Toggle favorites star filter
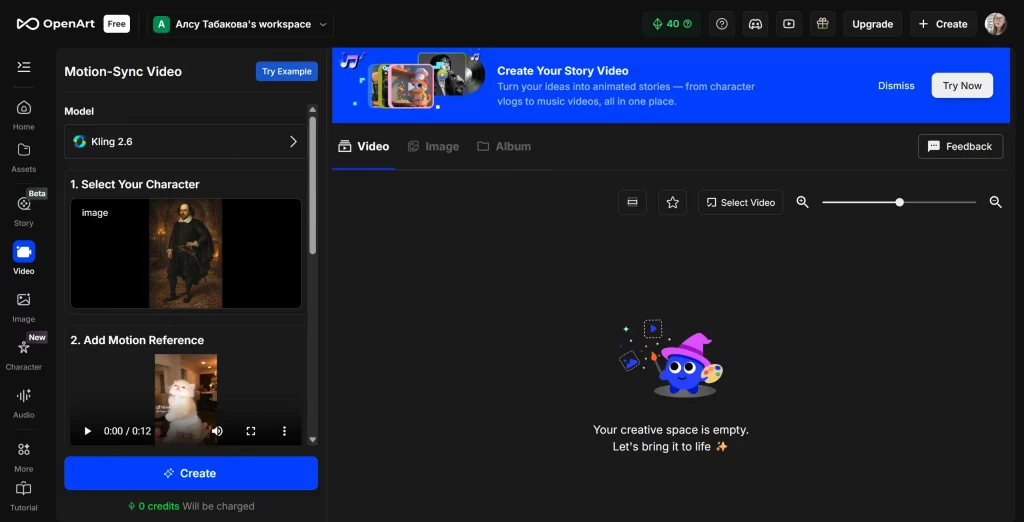The image size is (1024, 522). tap(672, 203)
